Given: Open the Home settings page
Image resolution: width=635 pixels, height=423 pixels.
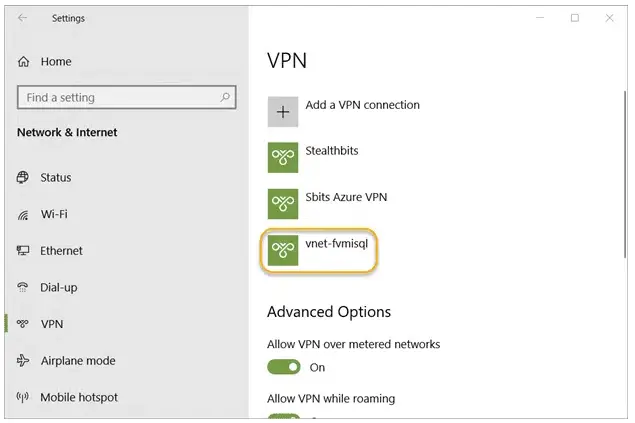Looking at the screenshot, I should tap(55, 62).
